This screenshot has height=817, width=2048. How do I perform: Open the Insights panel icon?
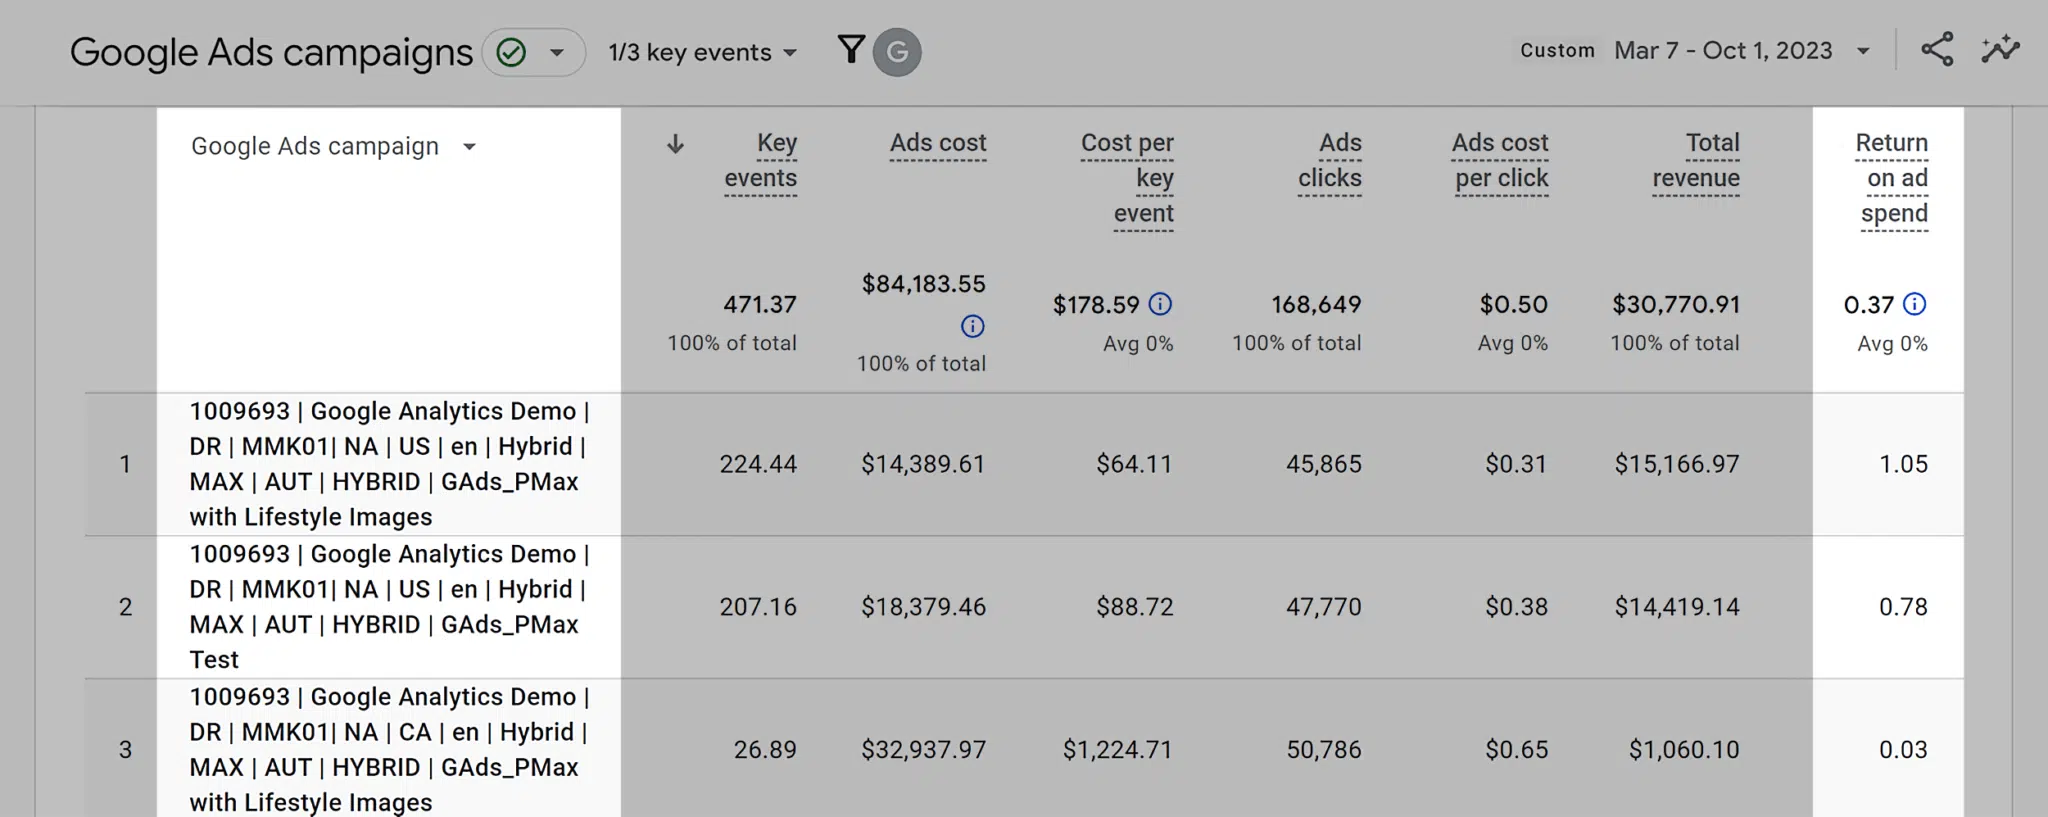2000,48
